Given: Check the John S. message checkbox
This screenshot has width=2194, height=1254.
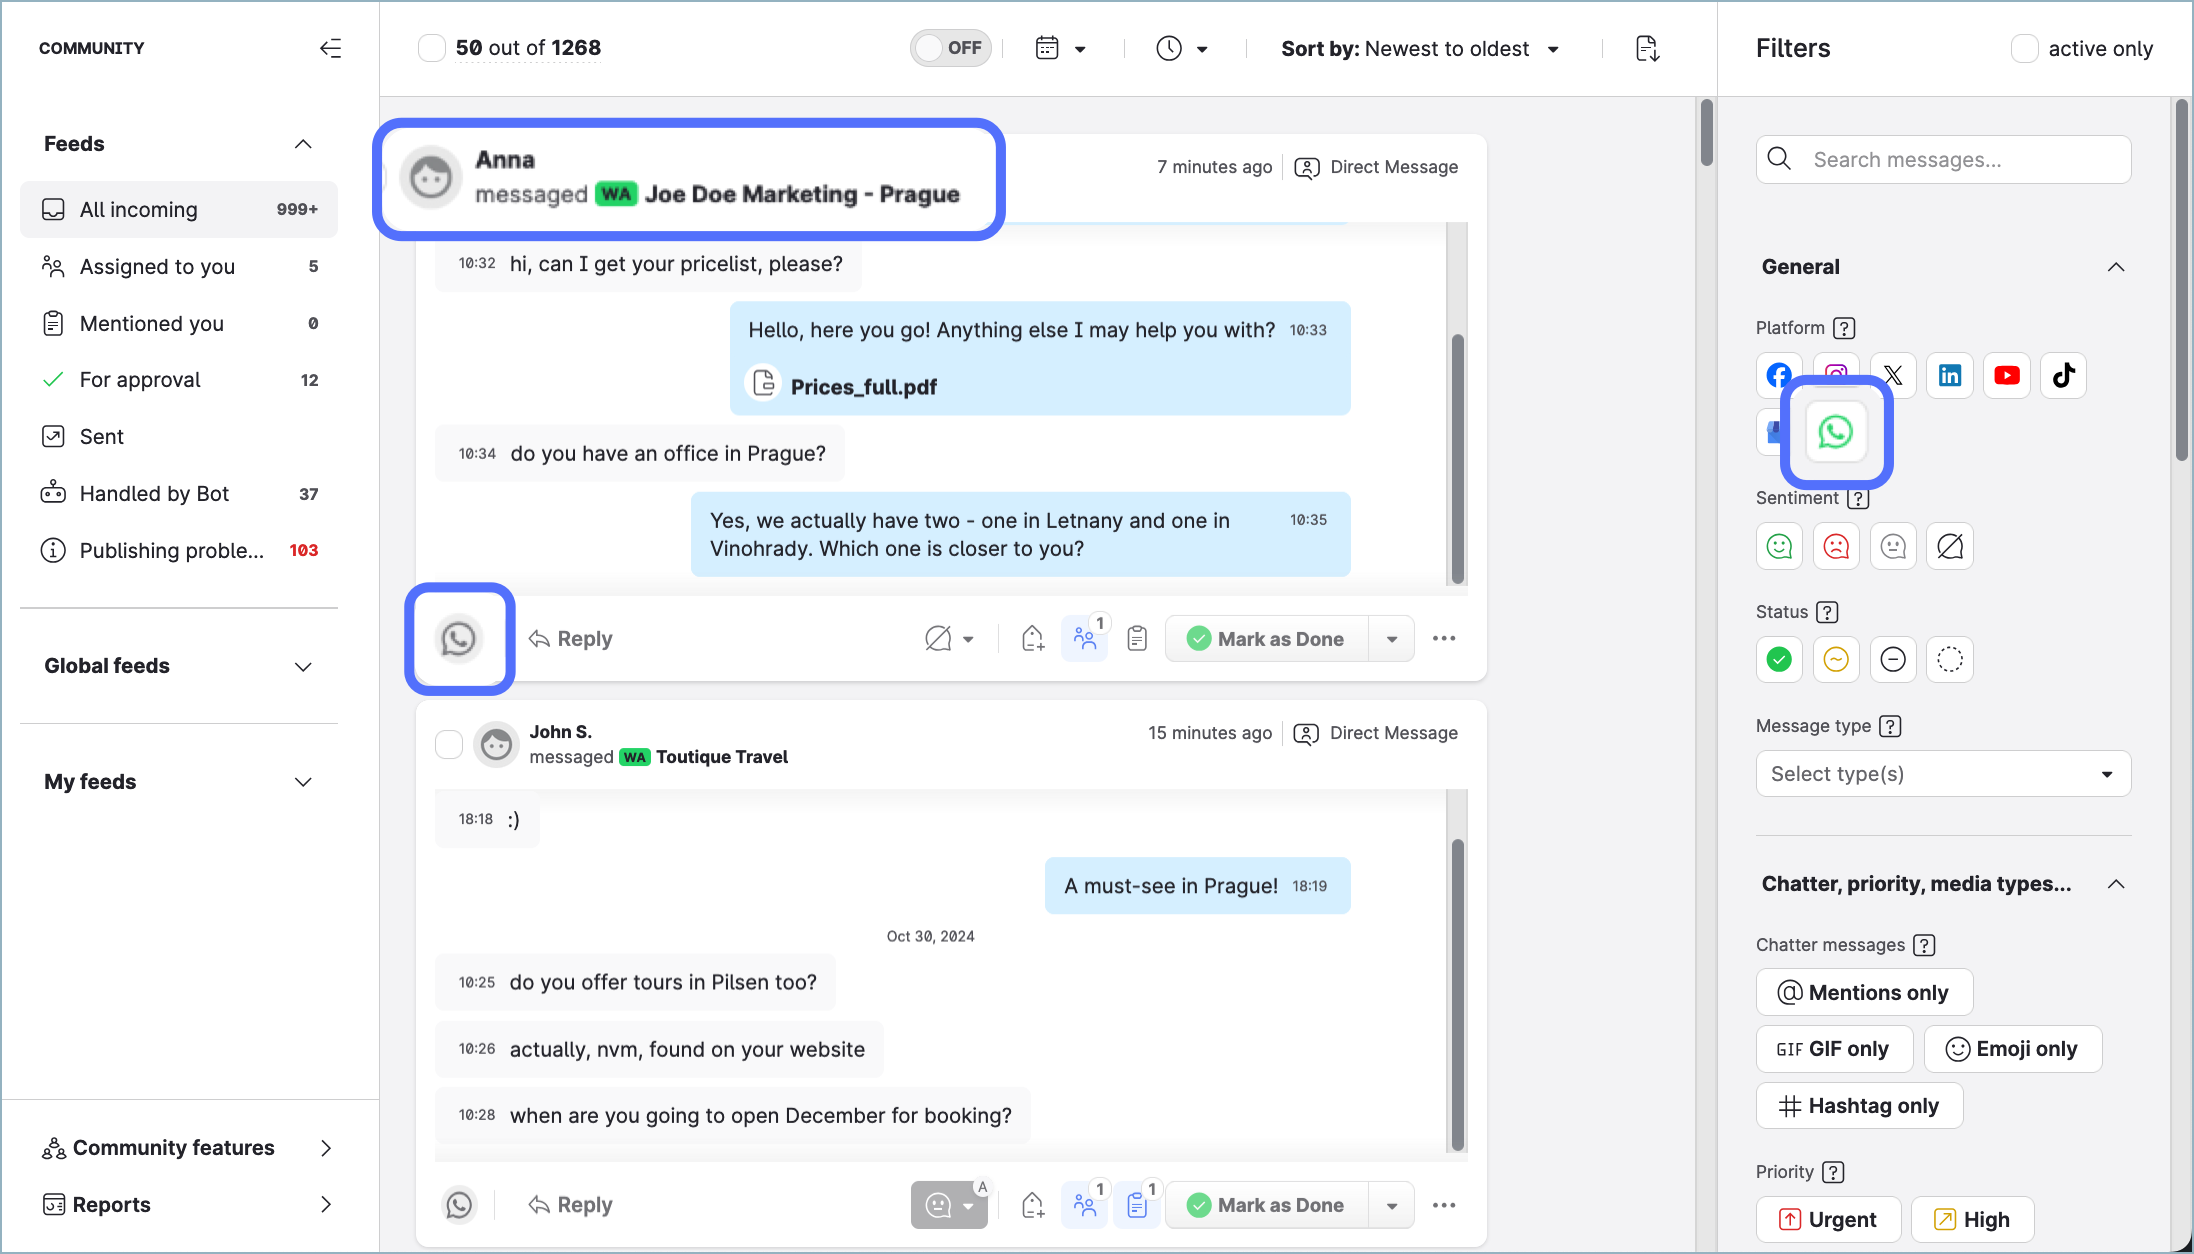Looking at the screenshot, I should click(x=449, y=744).
